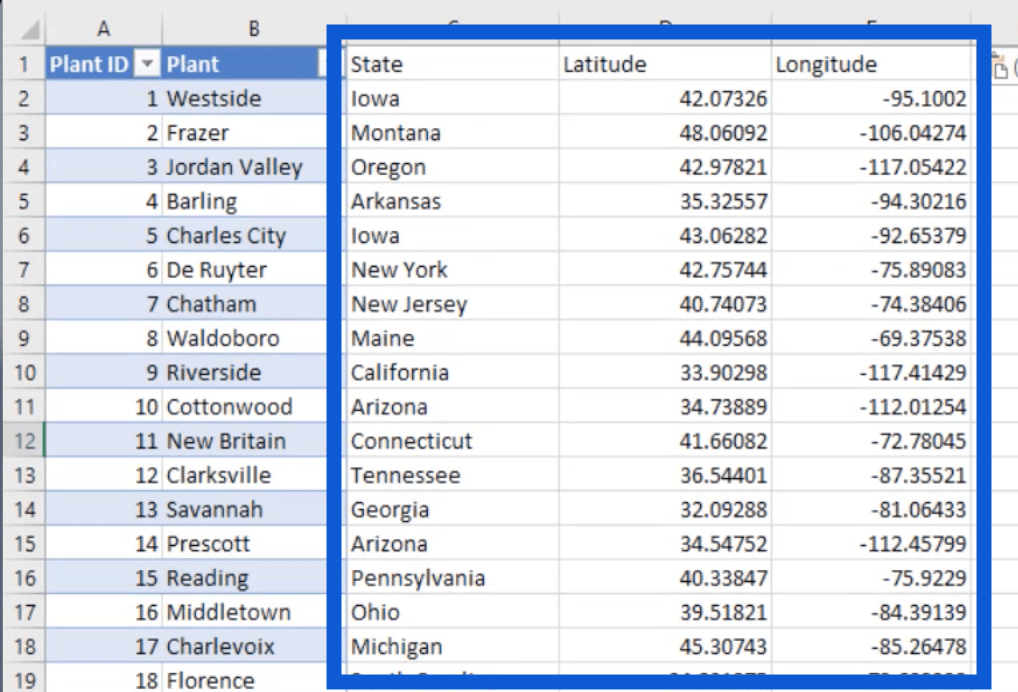The width and height of the screenshot is (1018, 692).
Task: Select the Savannah plant cell
Action: click(245, 509)
